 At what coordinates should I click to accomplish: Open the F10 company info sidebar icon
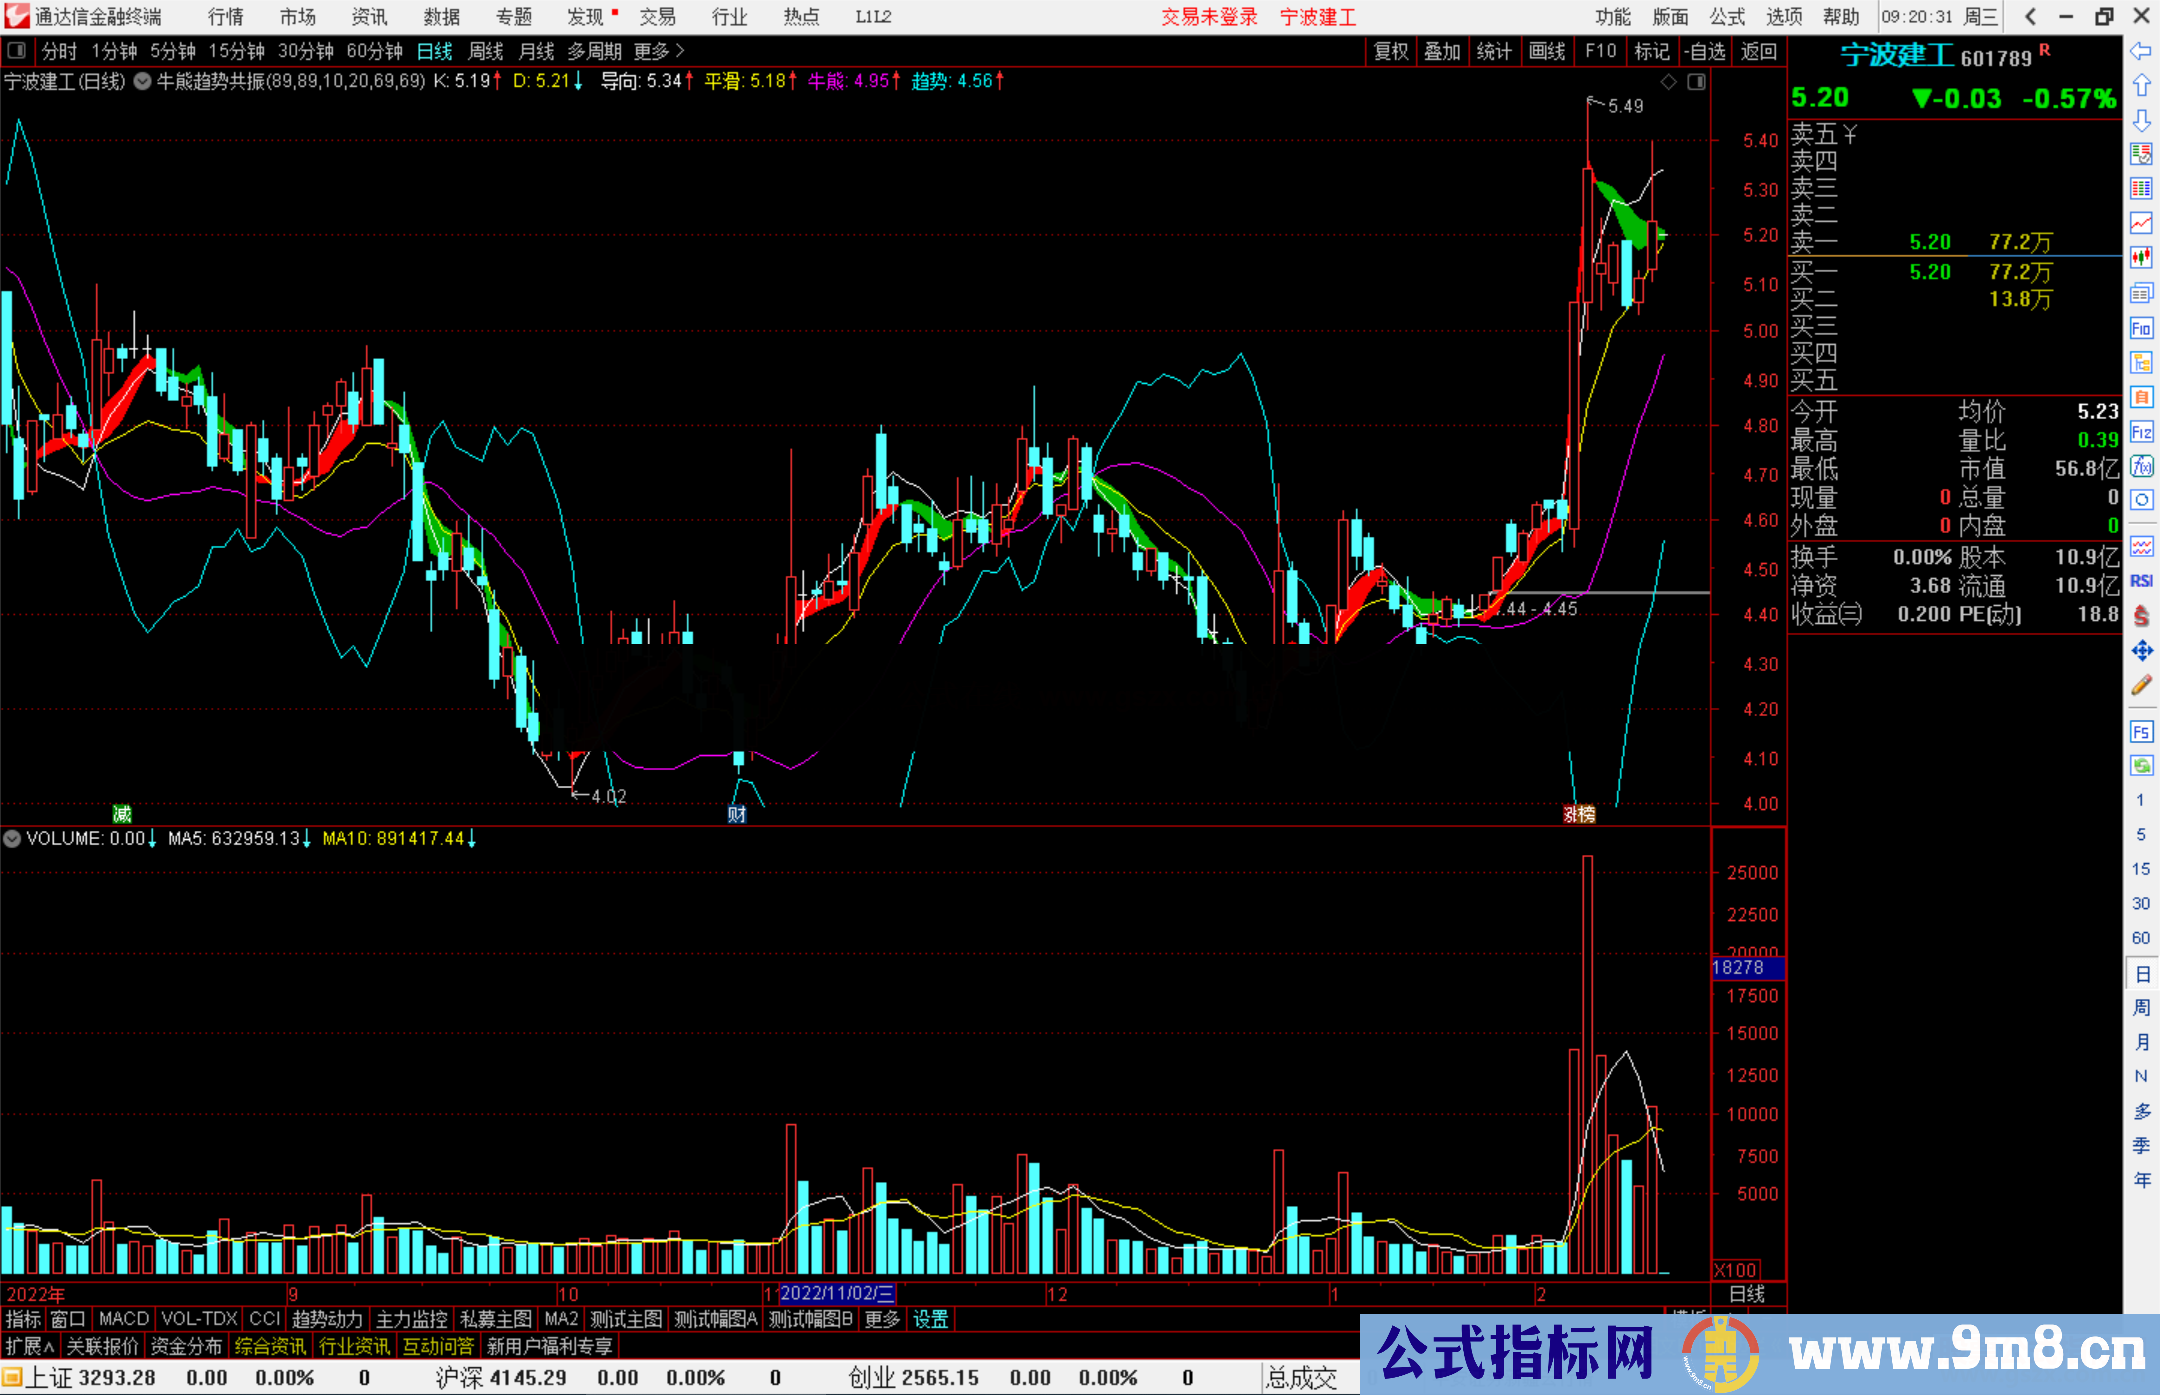(x=2141, y=328)
